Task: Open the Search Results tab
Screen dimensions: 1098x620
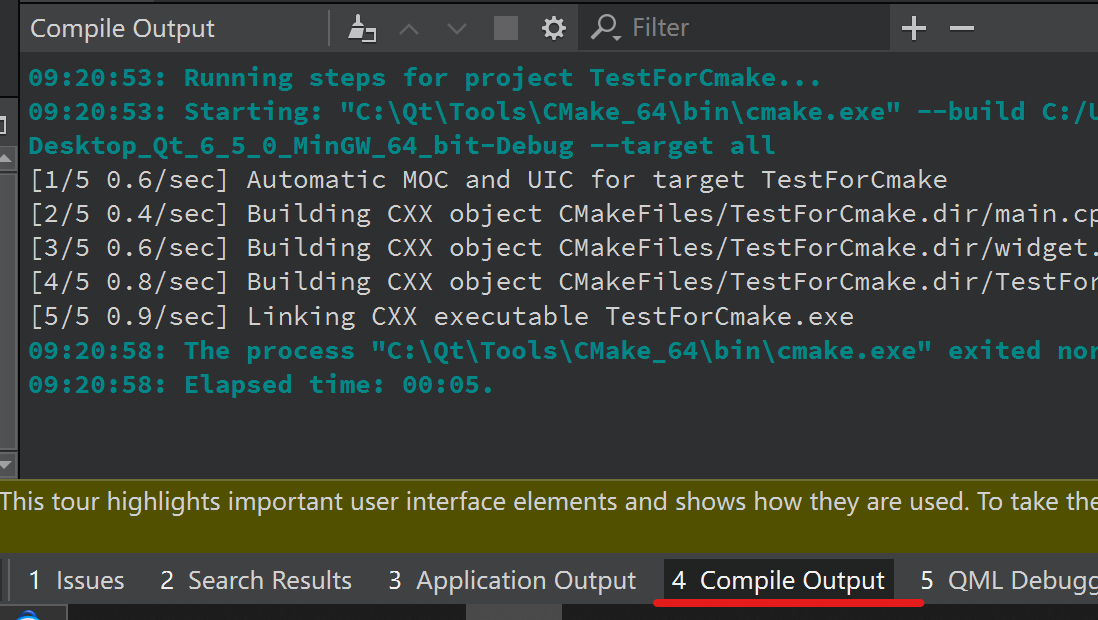Action: [x=256, y=581]
